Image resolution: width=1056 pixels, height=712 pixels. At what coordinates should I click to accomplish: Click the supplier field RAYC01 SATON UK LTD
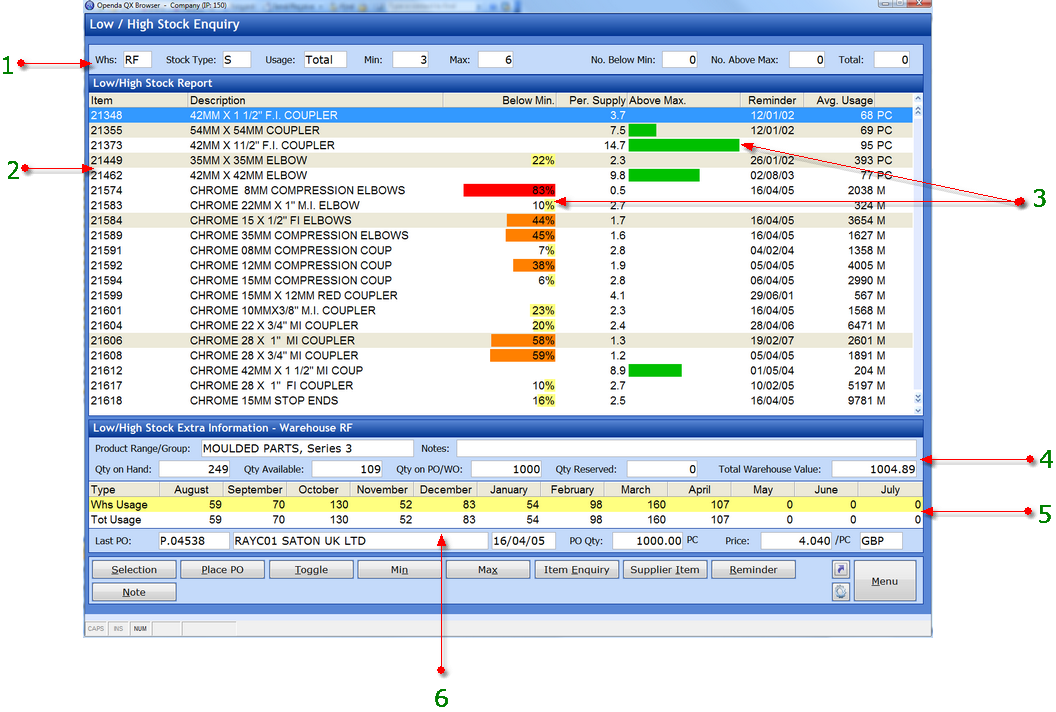click(360, 541)
